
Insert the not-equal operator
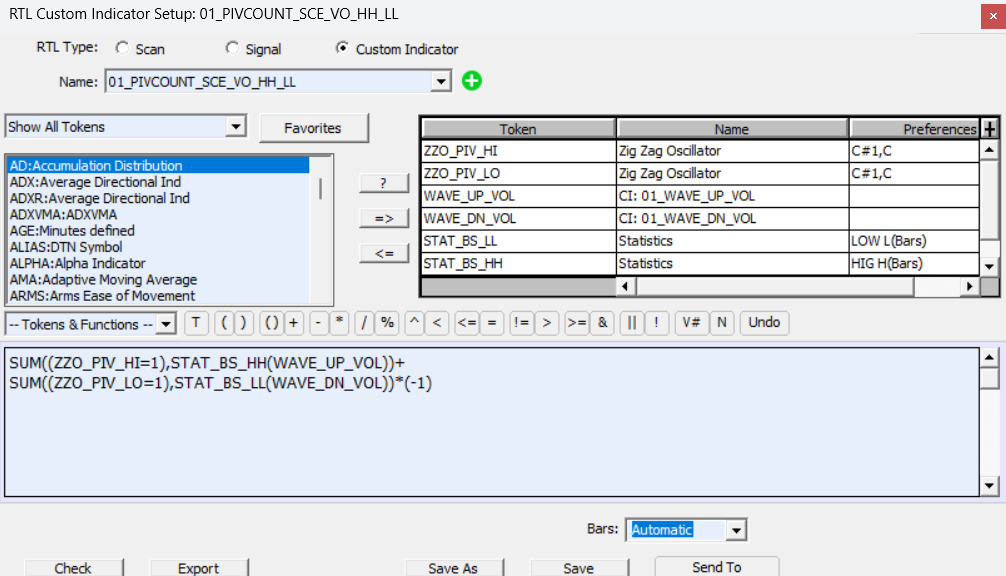522,323
